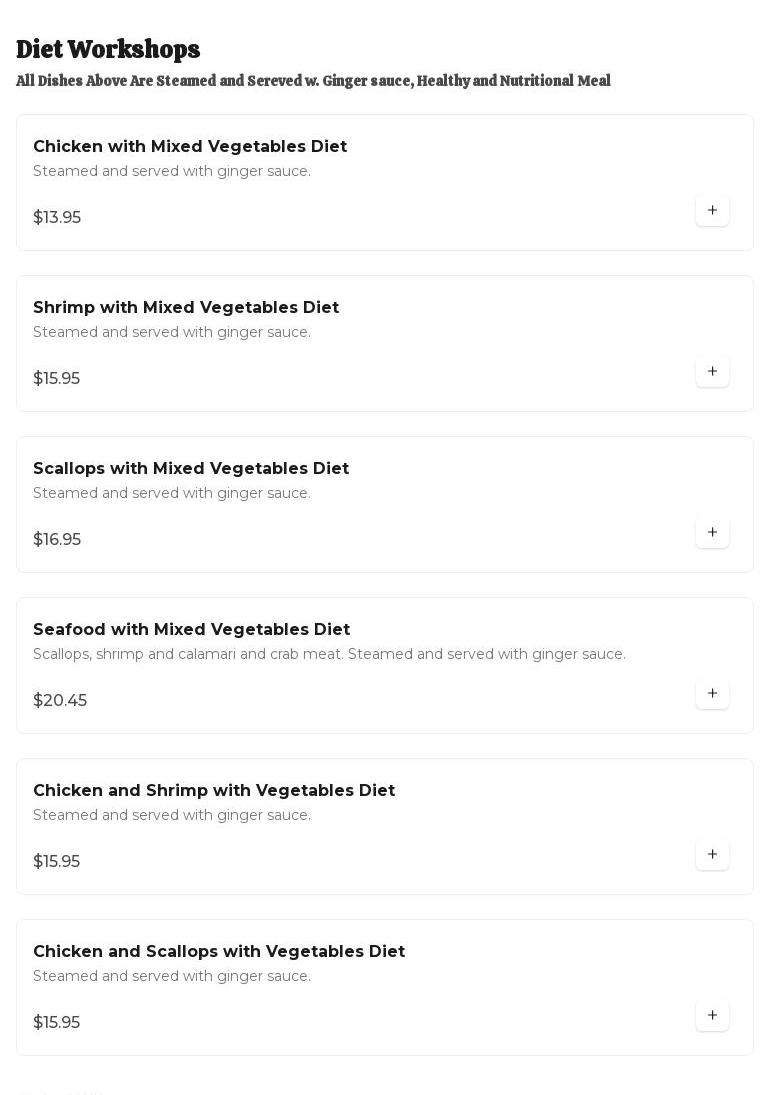Click the $20.45 seafood price
This screenshot has width=770, height=1095.
(60, 700)
